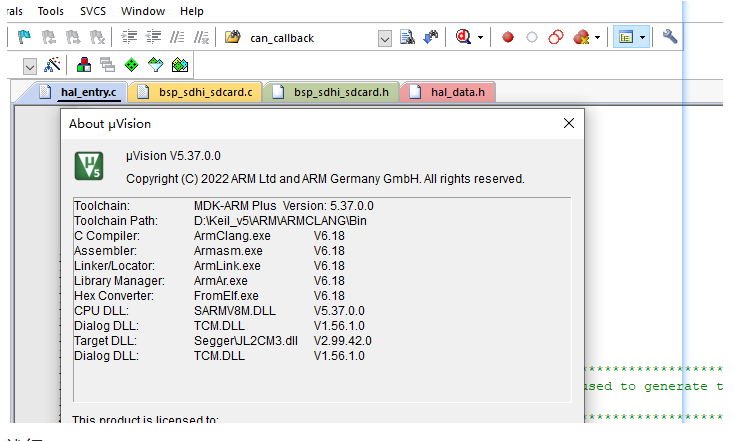Disable all breakpoints icon
734x441 pixels.
(556, 37)
